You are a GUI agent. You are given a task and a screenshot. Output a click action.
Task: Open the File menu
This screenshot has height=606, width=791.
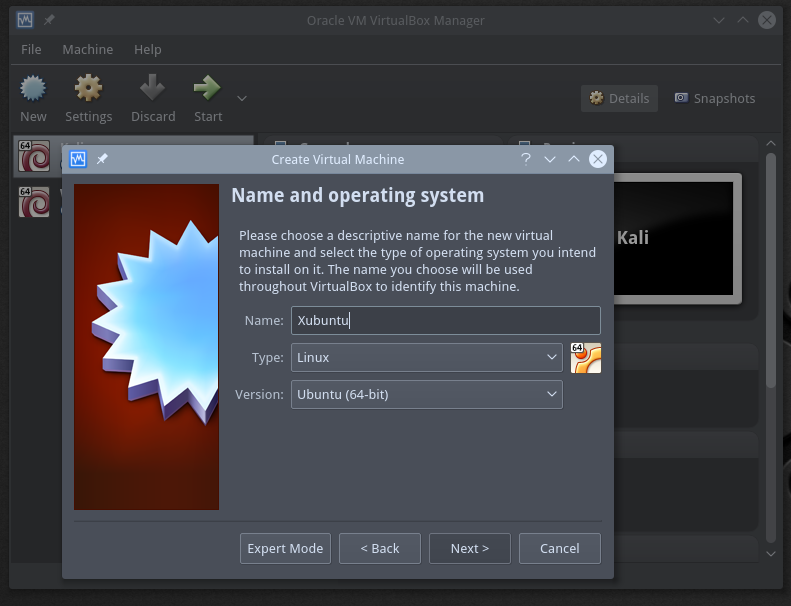click(x=31, y=49)
